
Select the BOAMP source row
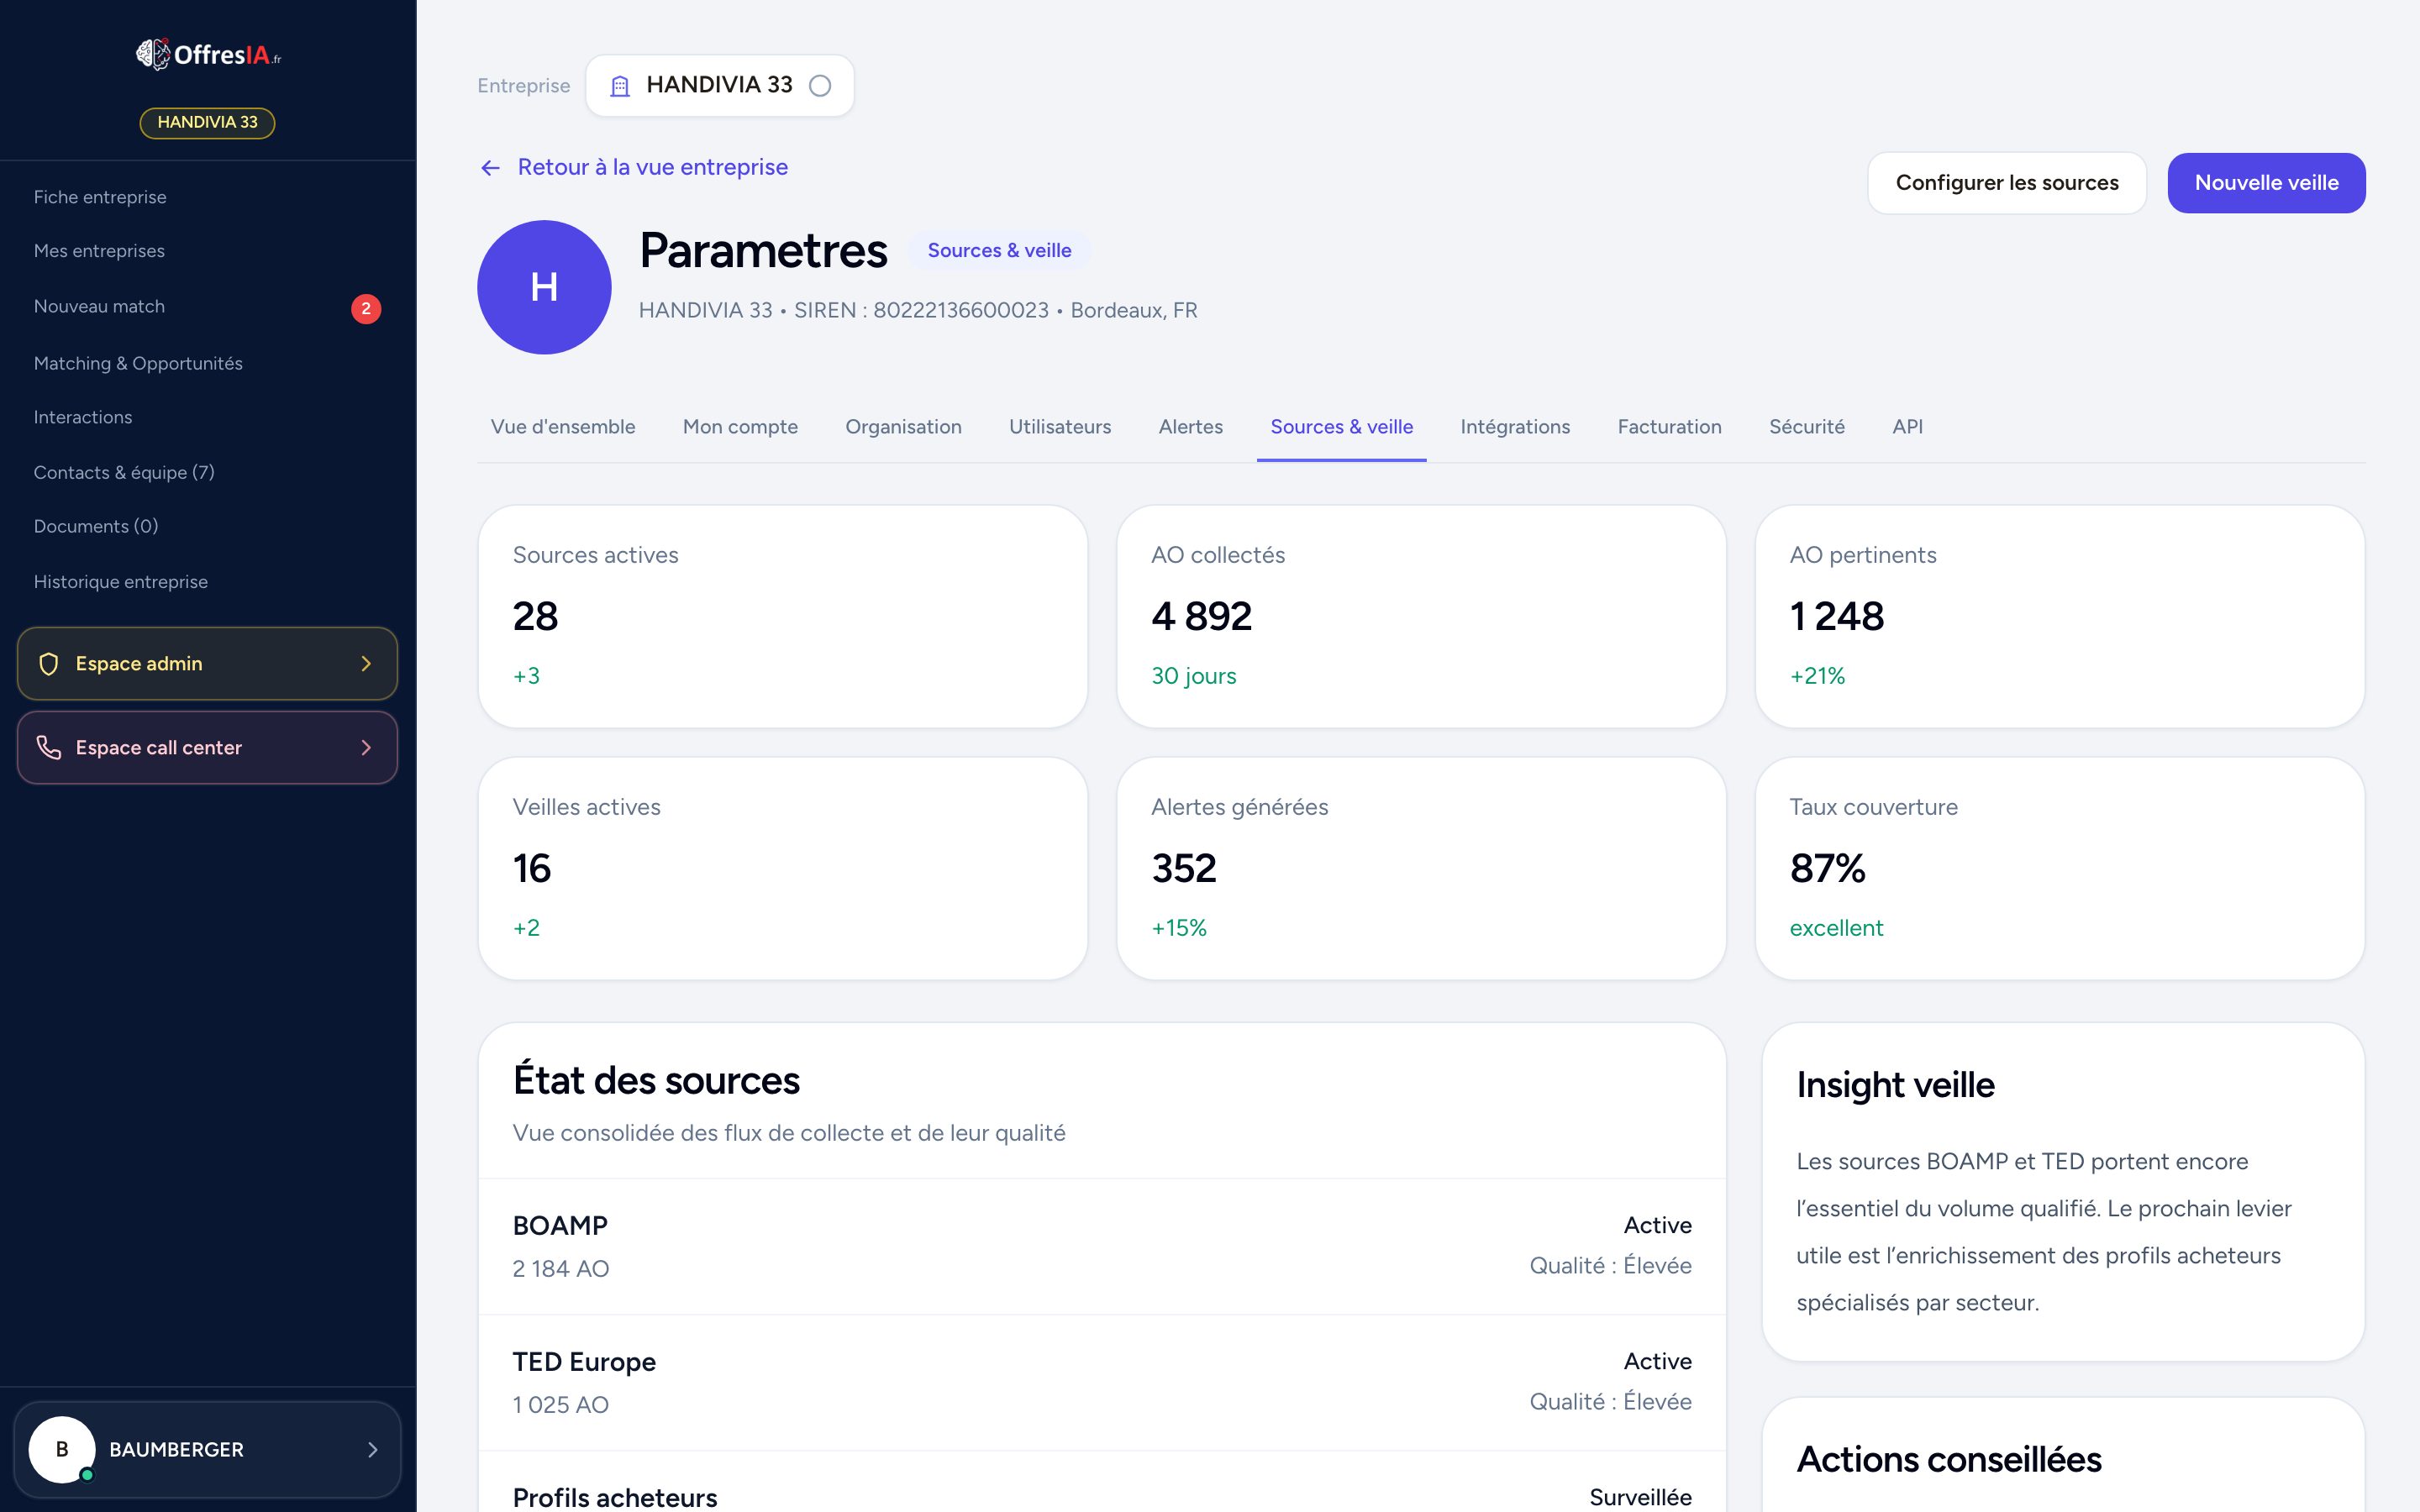click(1102, 1247)
